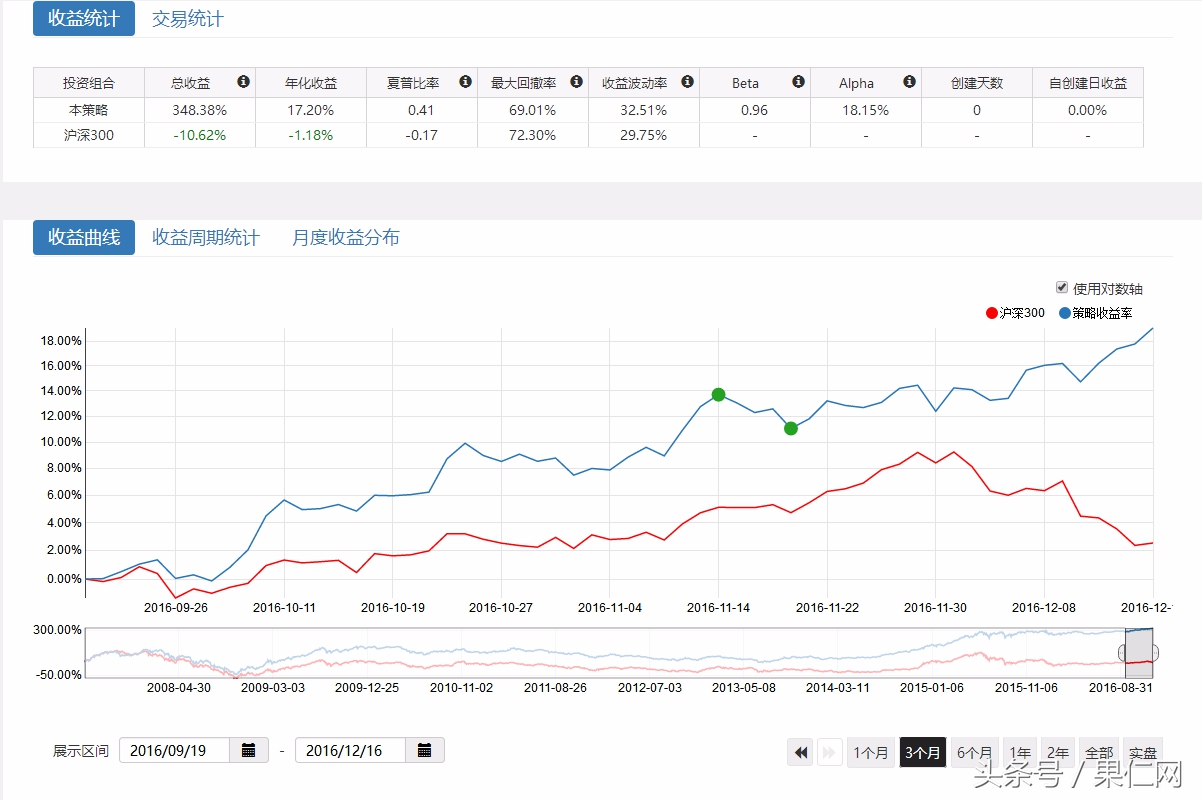Switch to 收益统计 tab
This screenshot has width=1202, height=800.
click(84, 18)
